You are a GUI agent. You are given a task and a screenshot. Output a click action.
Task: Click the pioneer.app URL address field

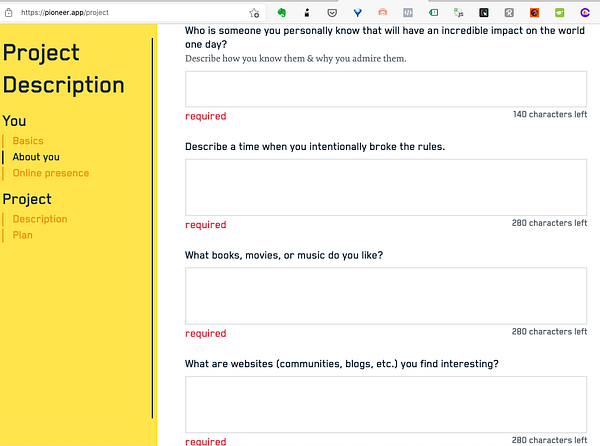[65, 13]
